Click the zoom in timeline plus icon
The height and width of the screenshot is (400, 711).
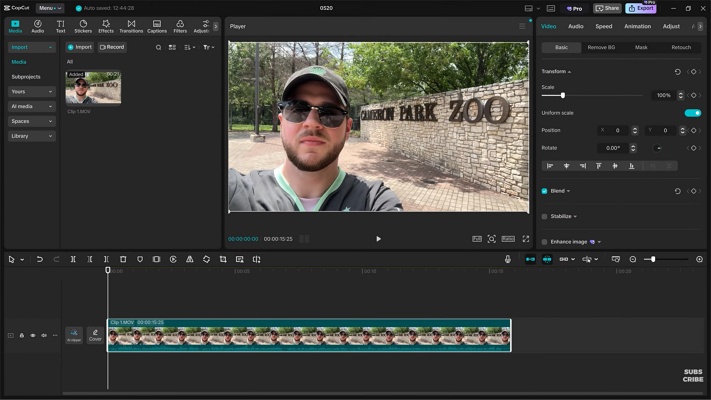[x=699, y=259]
